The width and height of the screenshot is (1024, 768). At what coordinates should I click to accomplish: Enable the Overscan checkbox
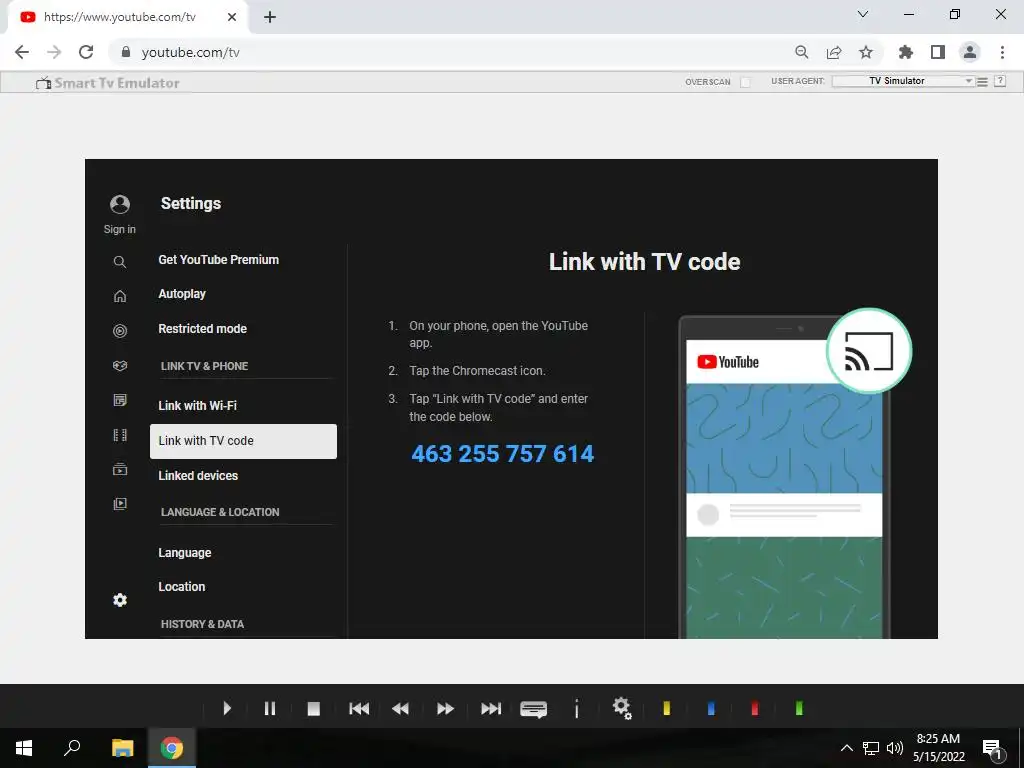[x=745, y=82]
